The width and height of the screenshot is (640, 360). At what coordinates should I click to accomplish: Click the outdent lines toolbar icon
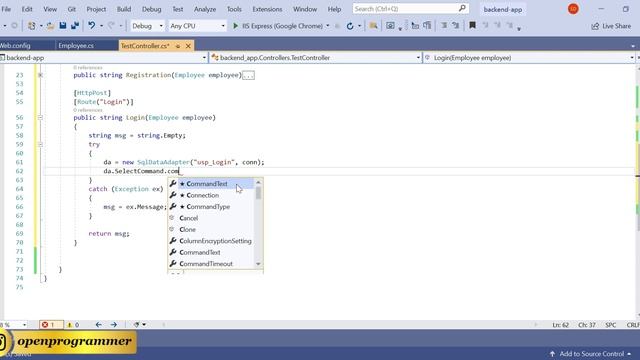click(415, 26)
